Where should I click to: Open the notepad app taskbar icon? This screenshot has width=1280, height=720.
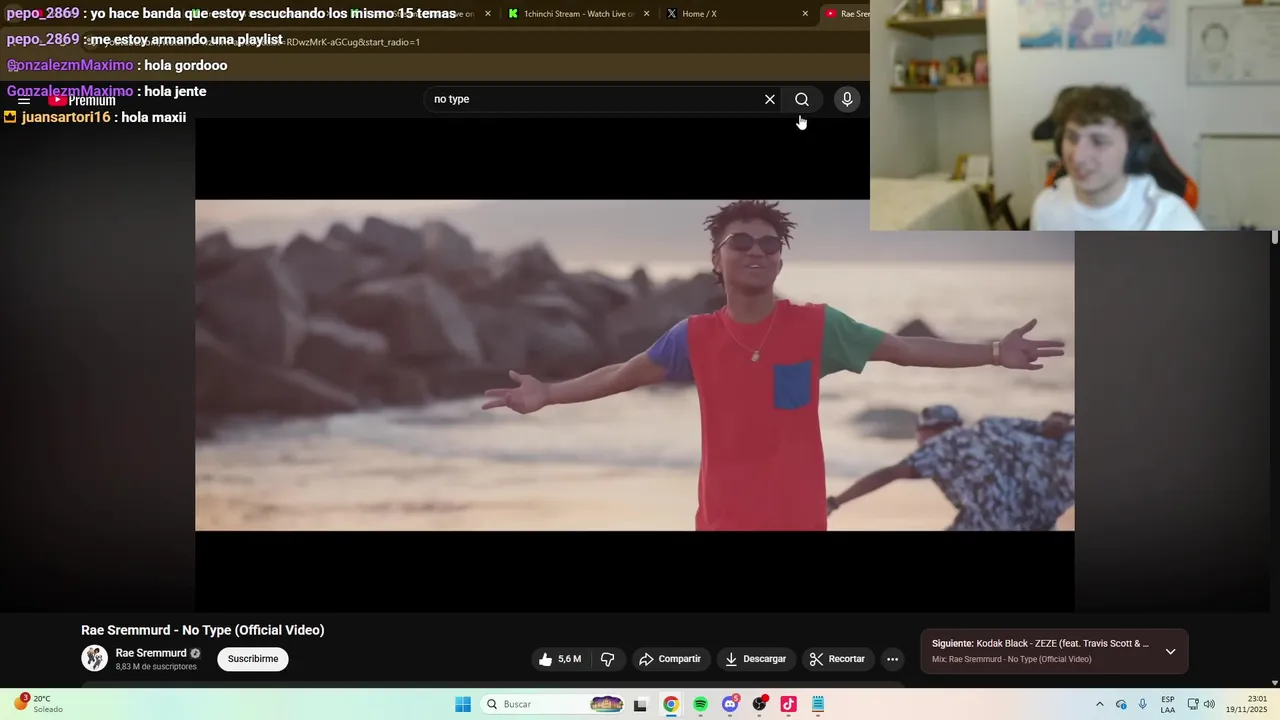point(818,704)
